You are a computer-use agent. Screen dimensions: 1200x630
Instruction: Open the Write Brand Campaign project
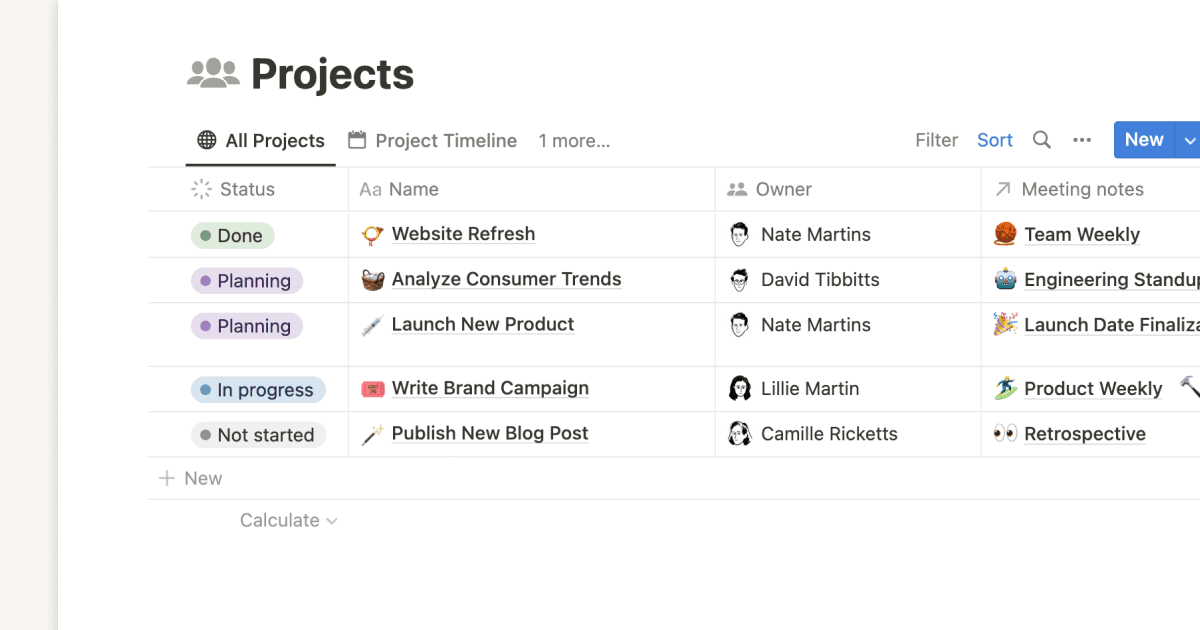pyautogui.click(x=490, y=389)
